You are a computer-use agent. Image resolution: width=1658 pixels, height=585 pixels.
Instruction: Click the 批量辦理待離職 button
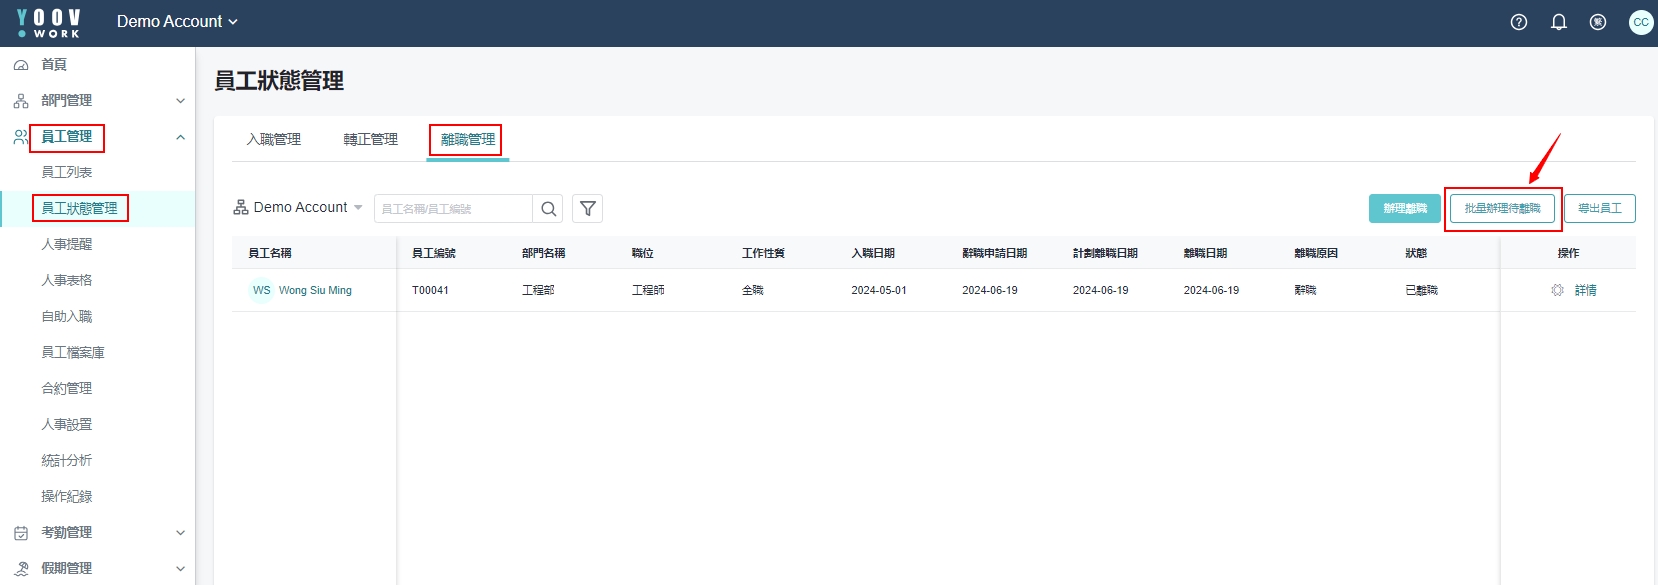click(x=1502, y=208)
